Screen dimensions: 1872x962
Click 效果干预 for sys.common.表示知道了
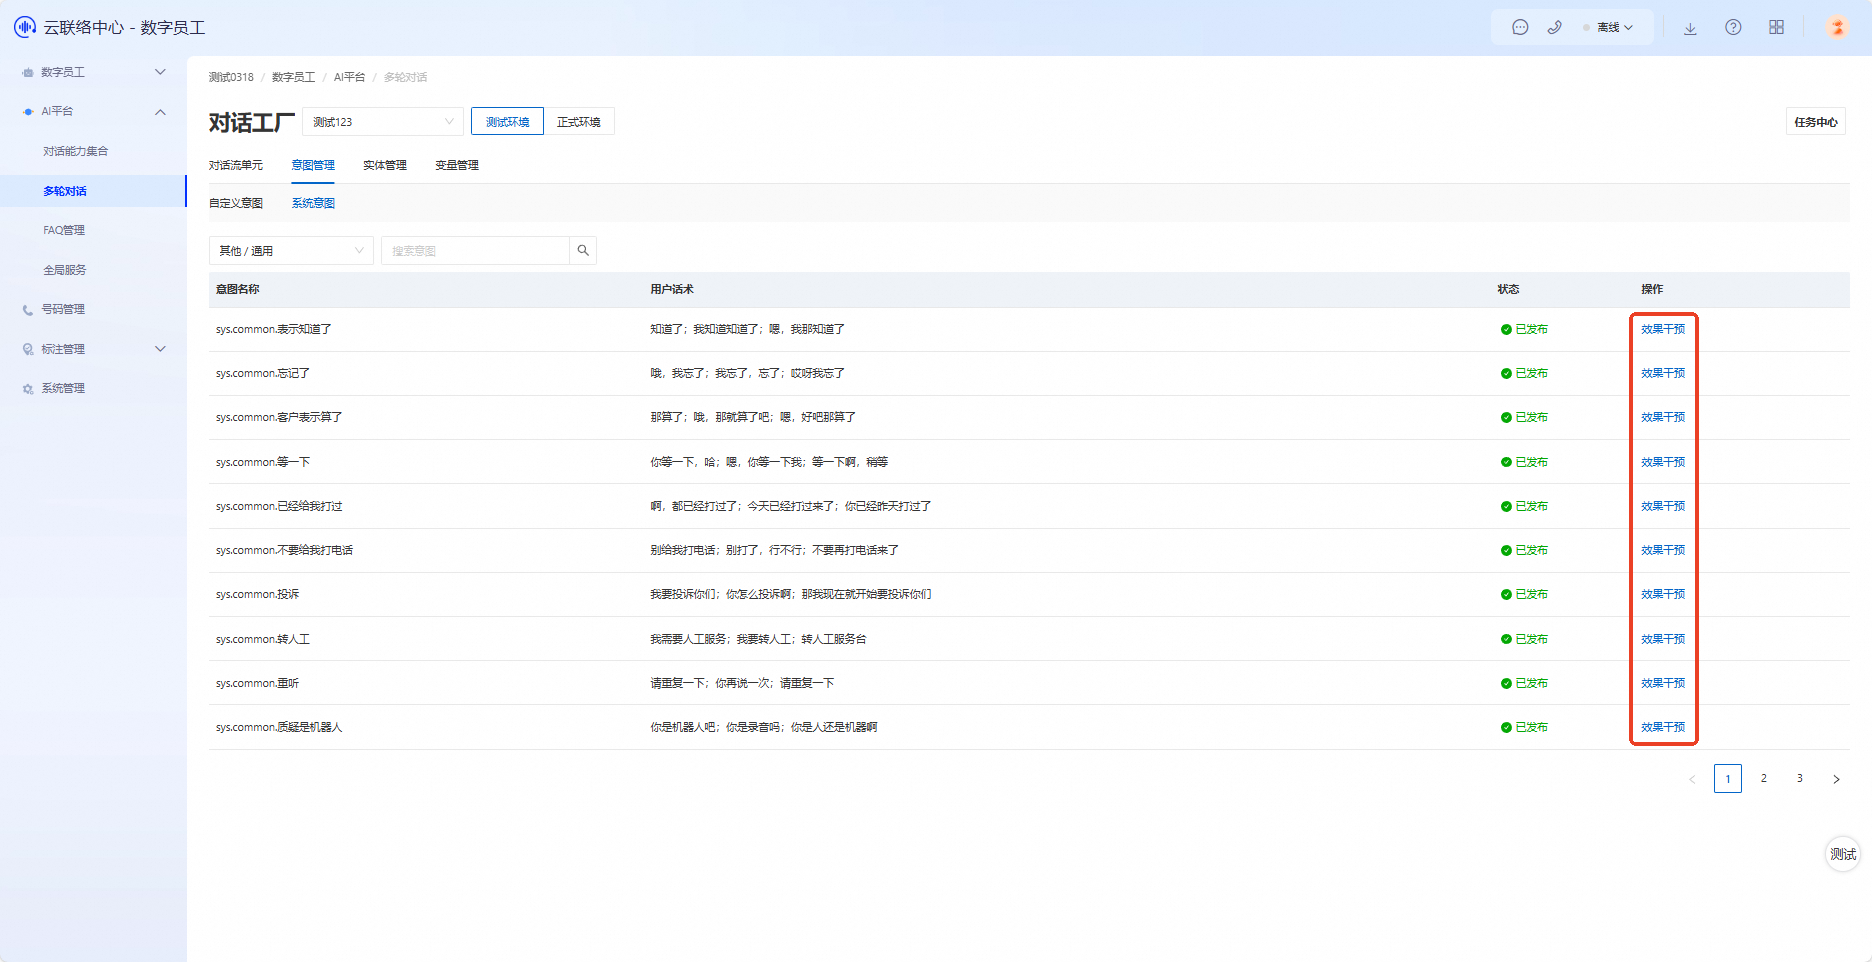coord(1663,329)
